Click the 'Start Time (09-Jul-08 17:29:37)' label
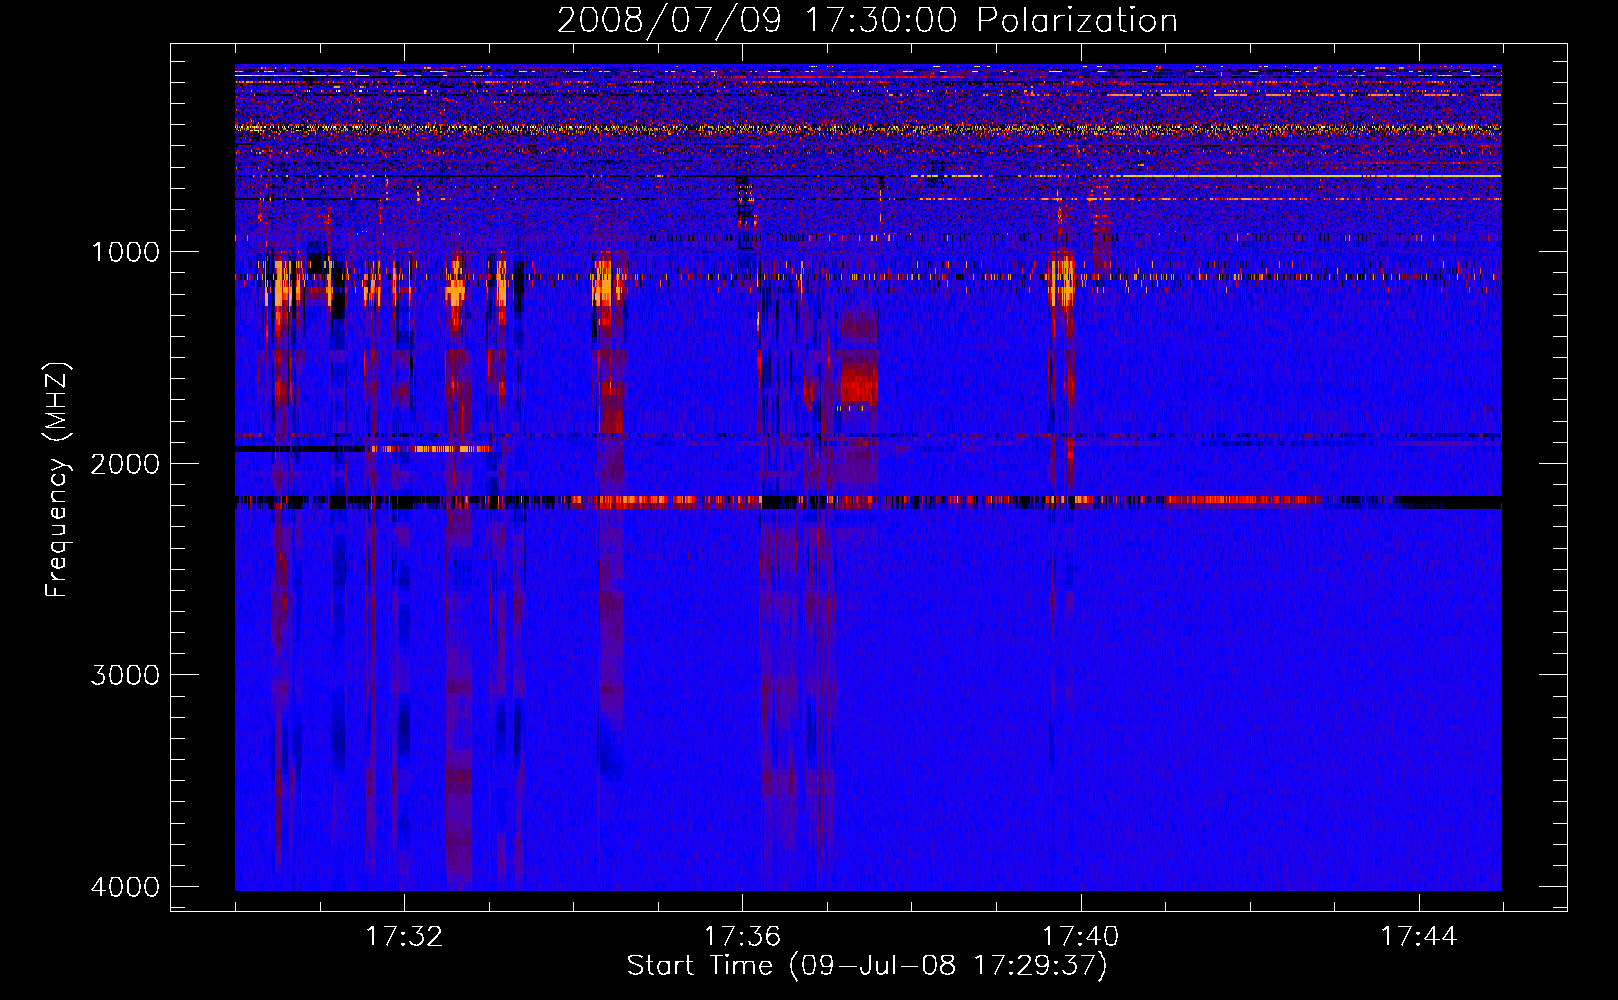This screenshot has width=1618, height=1000. click(x=867, y=966)
